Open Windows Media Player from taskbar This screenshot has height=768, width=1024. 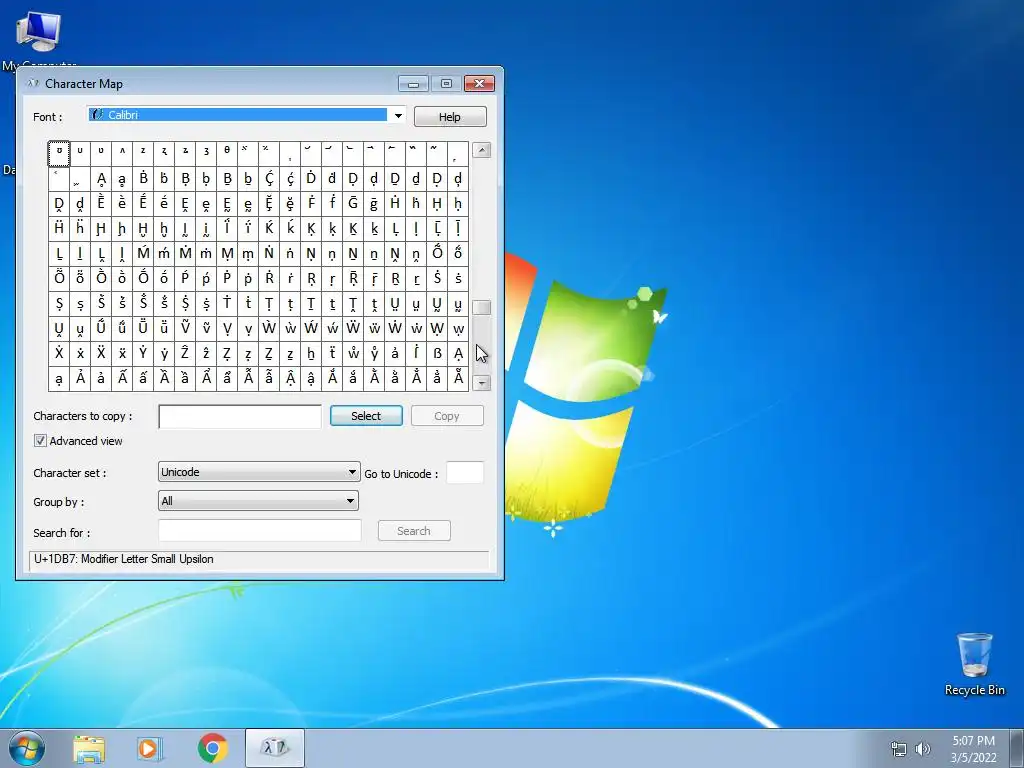150,749
